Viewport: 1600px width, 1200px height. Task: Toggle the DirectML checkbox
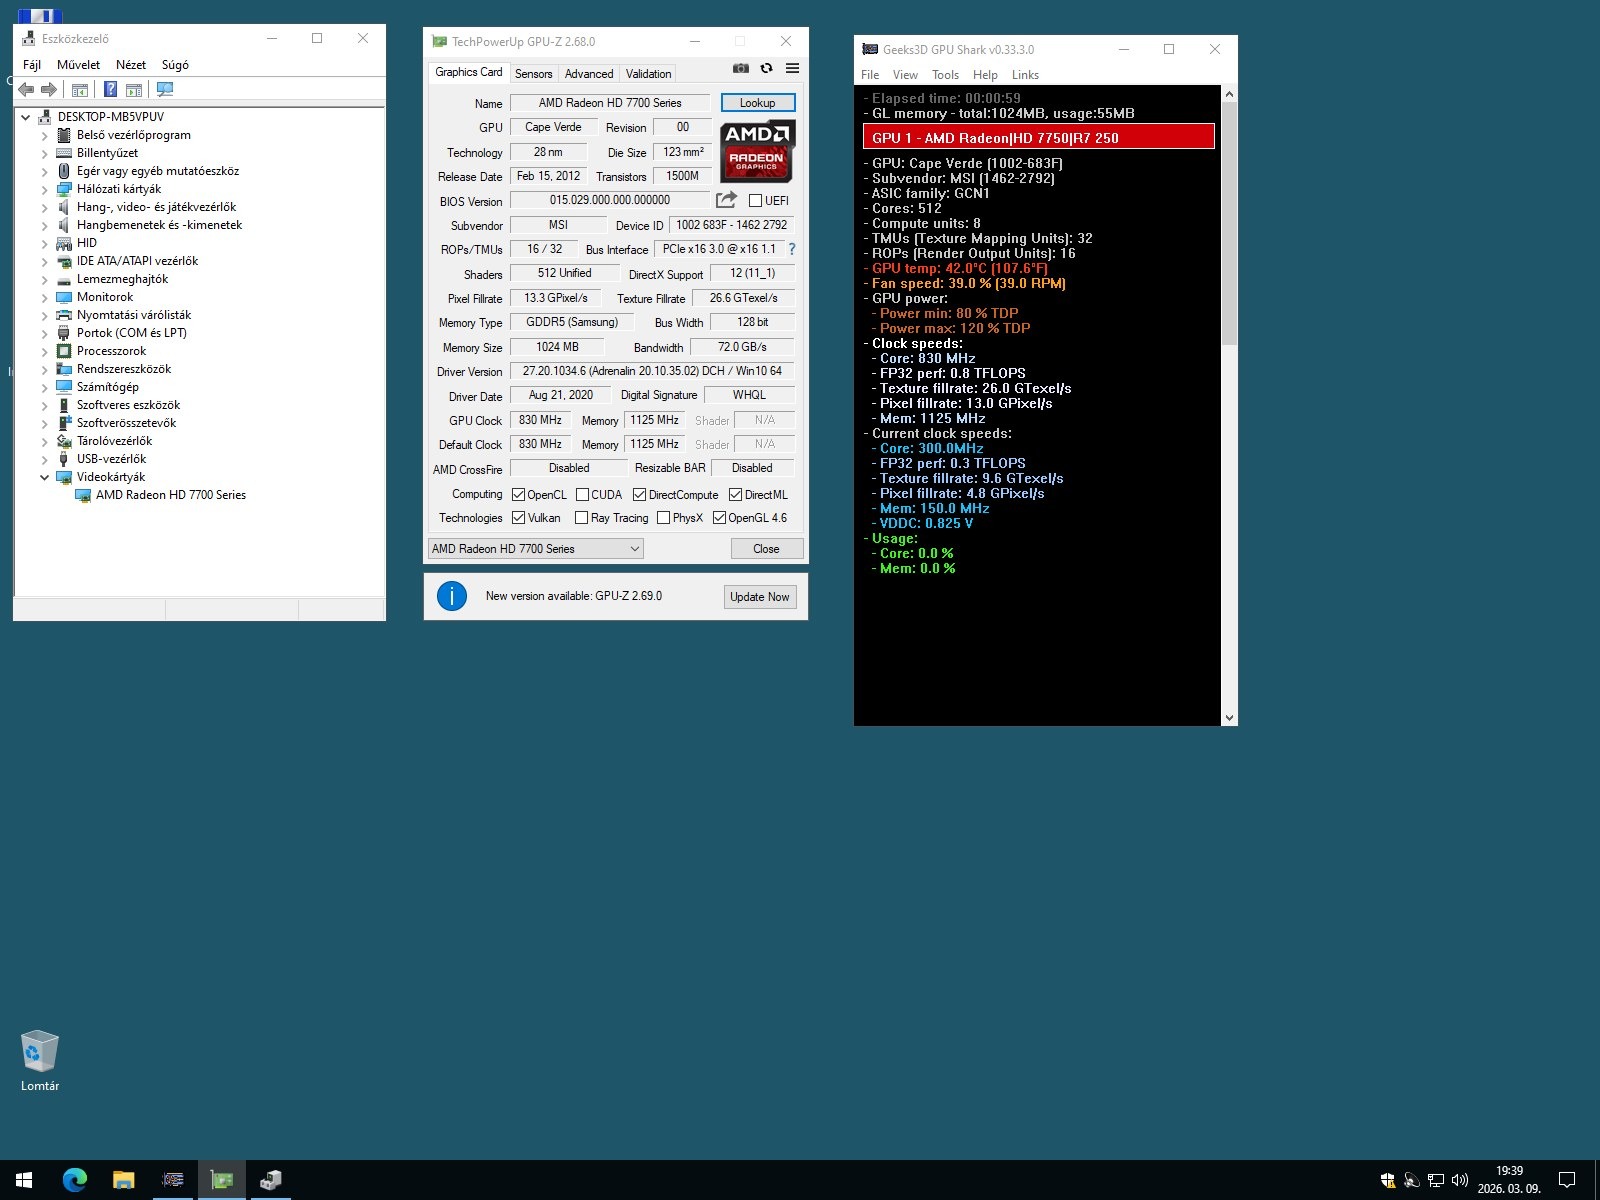[x=736, y=495]
